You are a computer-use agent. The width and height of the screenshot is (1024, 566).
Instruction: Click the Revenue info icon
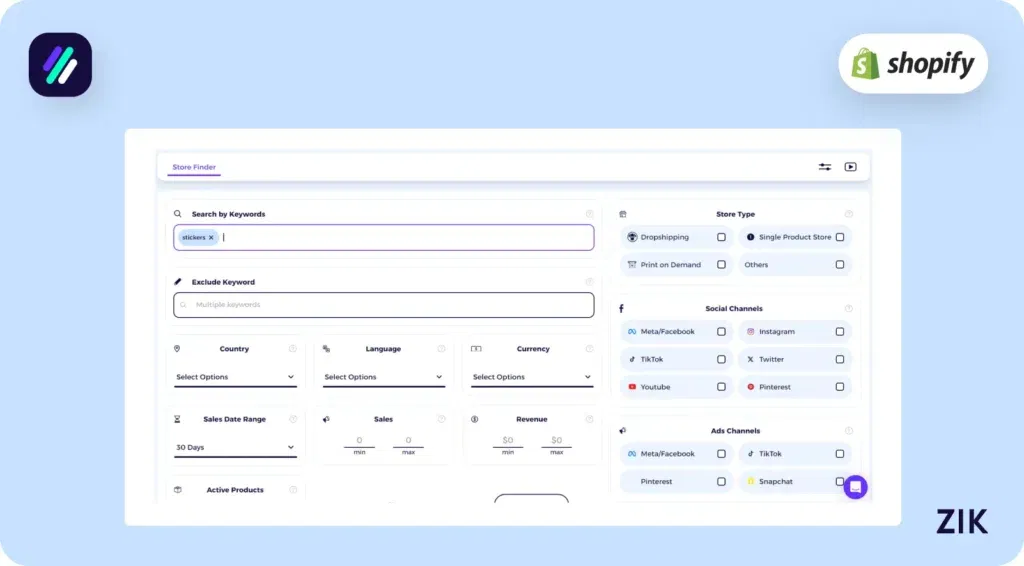589,419
